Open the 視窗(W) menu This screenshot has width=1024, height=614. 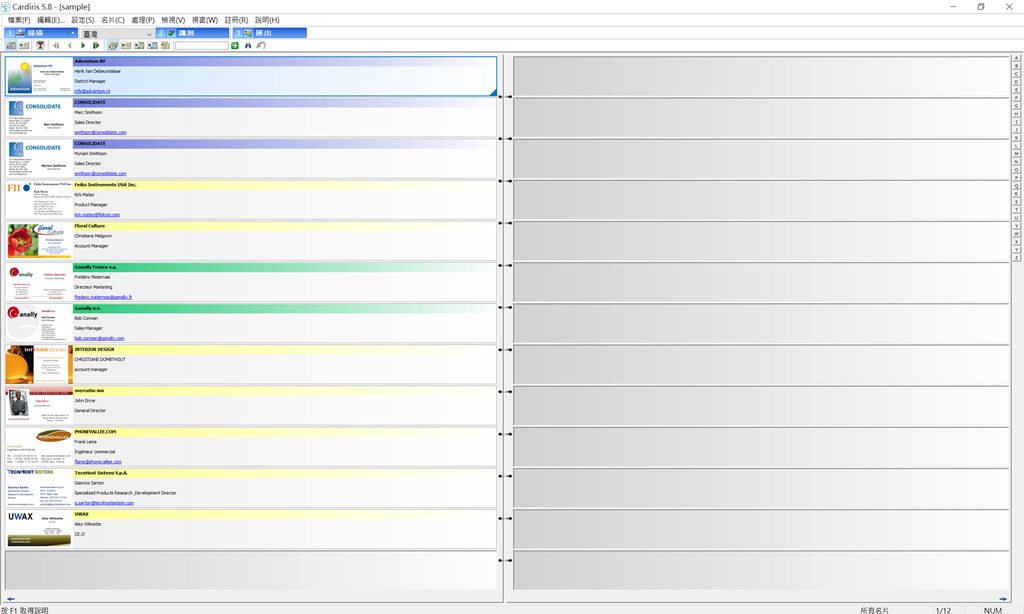point(204,20)
